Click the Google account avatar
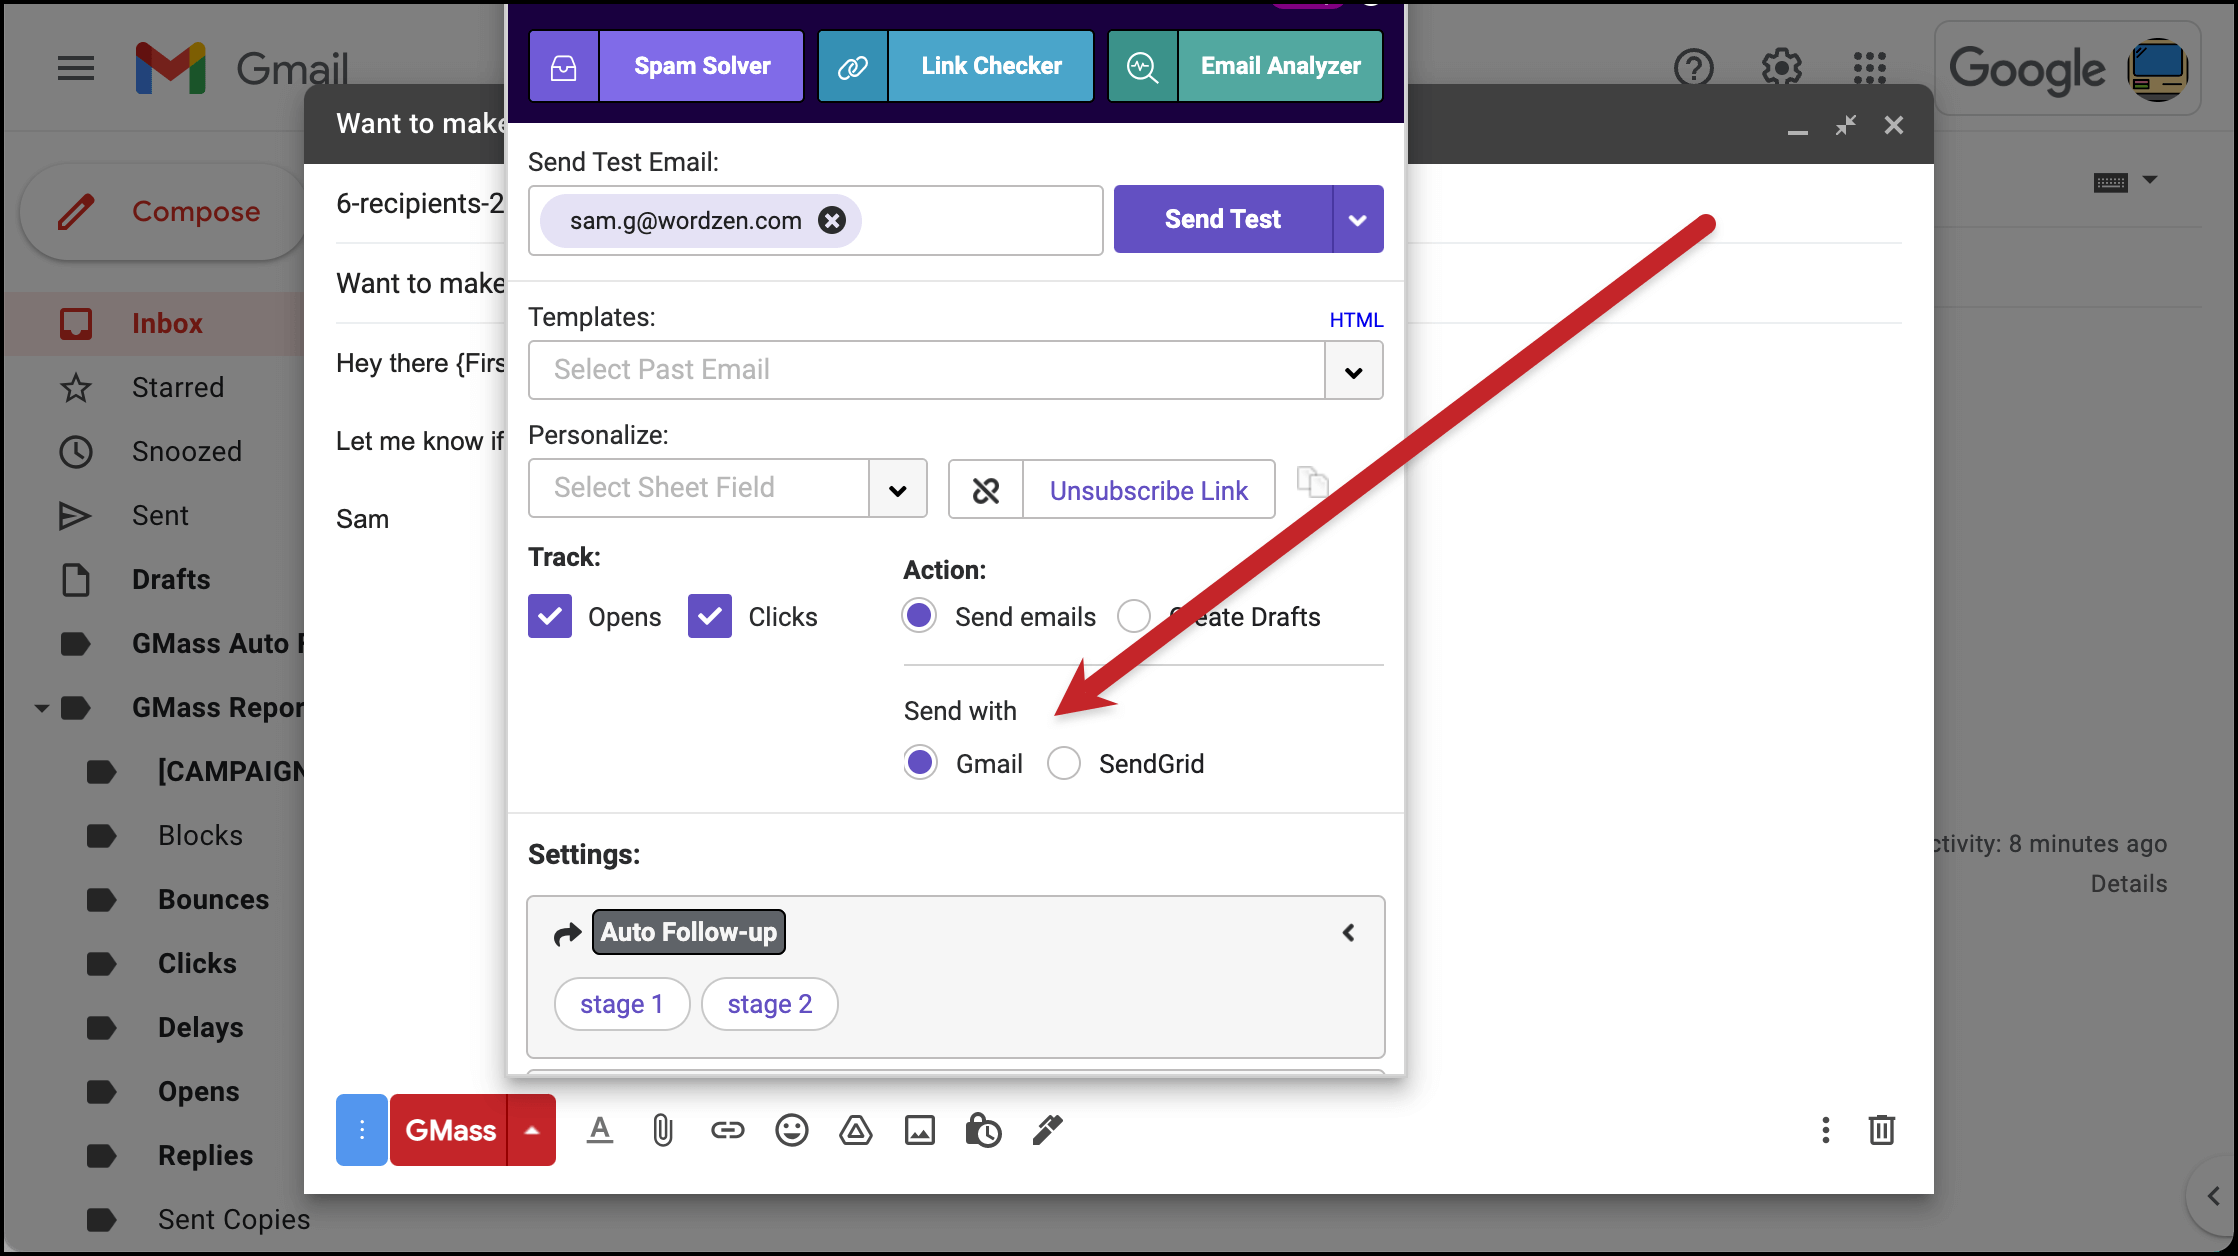The height and width of the screenshot is (1256, 2238). click(2157, 68)
